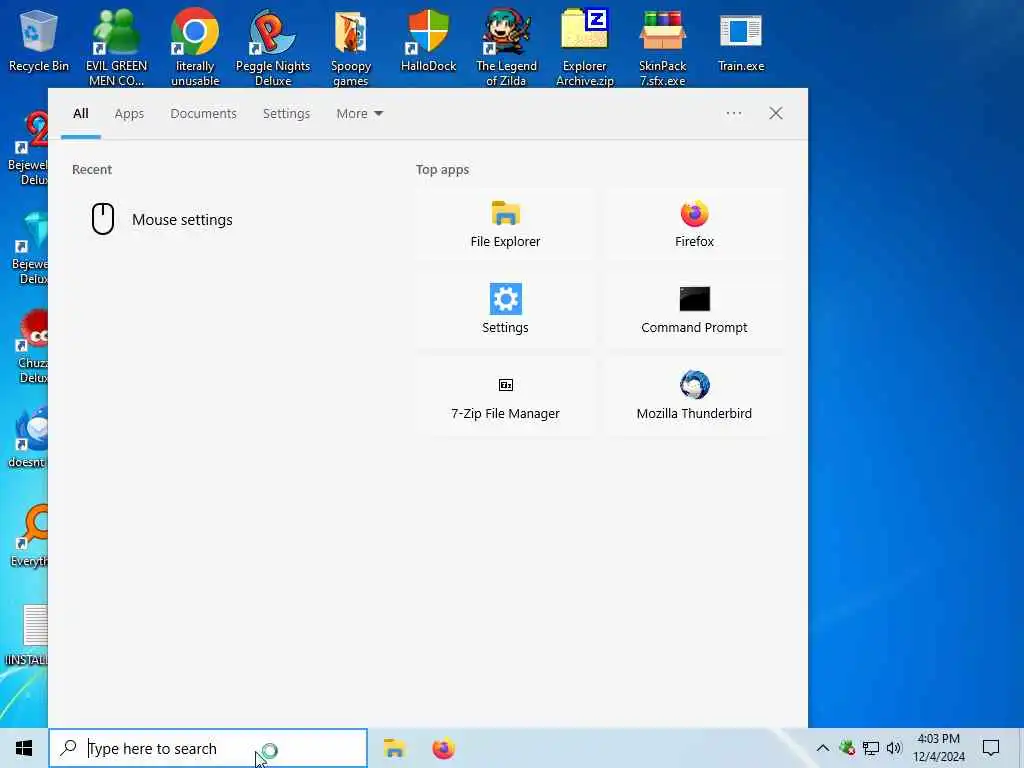The height and width of the screenshot is (768, 1024).
Task: Select the 'literally unusable' Chrome shortcut
Action: (195, 47)
